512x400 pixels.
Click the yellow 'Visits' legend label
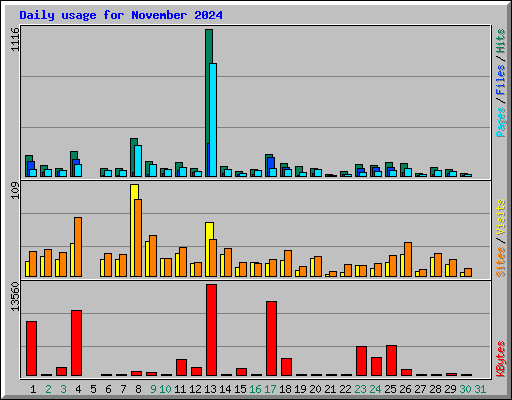pos(501,218)
